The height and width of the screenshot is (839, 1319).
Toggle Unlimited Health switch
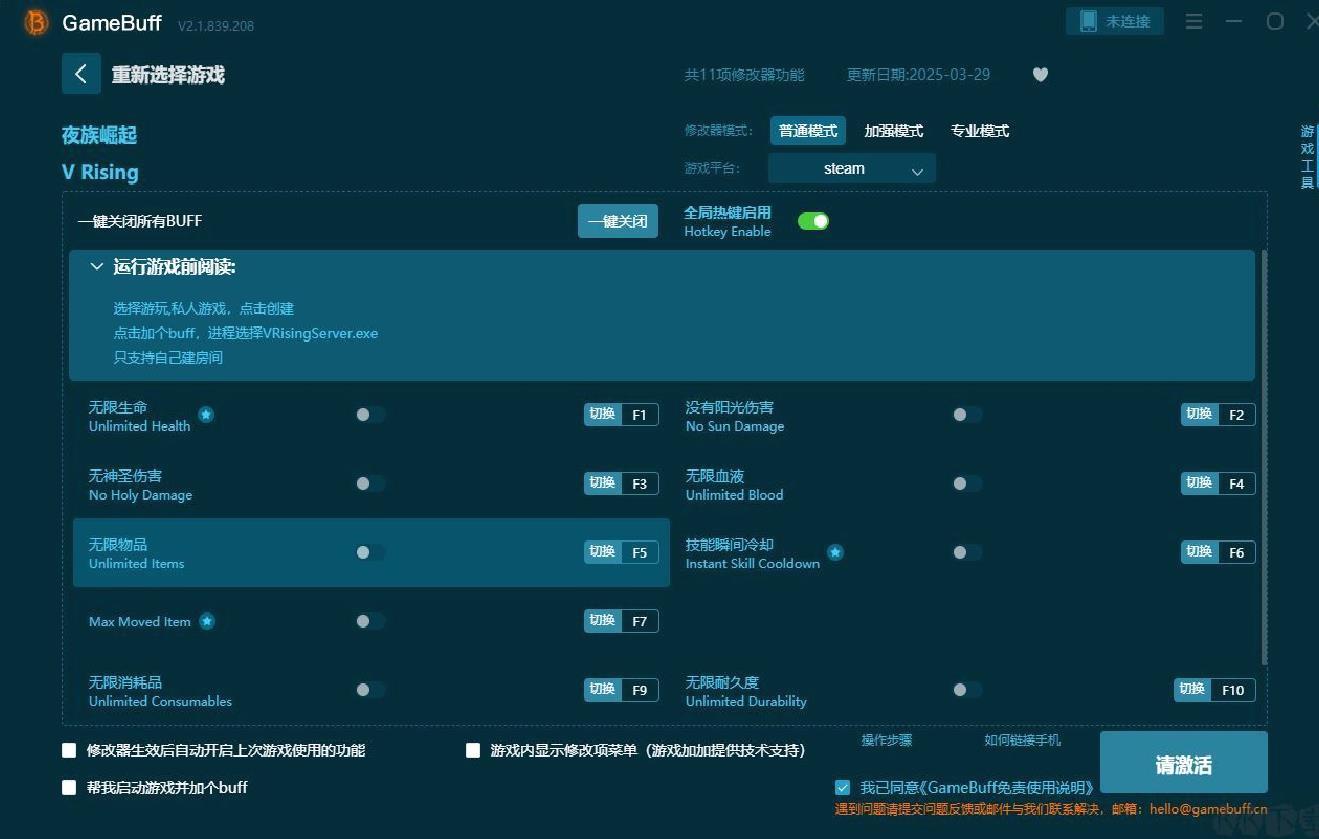(x=370, y=414)
